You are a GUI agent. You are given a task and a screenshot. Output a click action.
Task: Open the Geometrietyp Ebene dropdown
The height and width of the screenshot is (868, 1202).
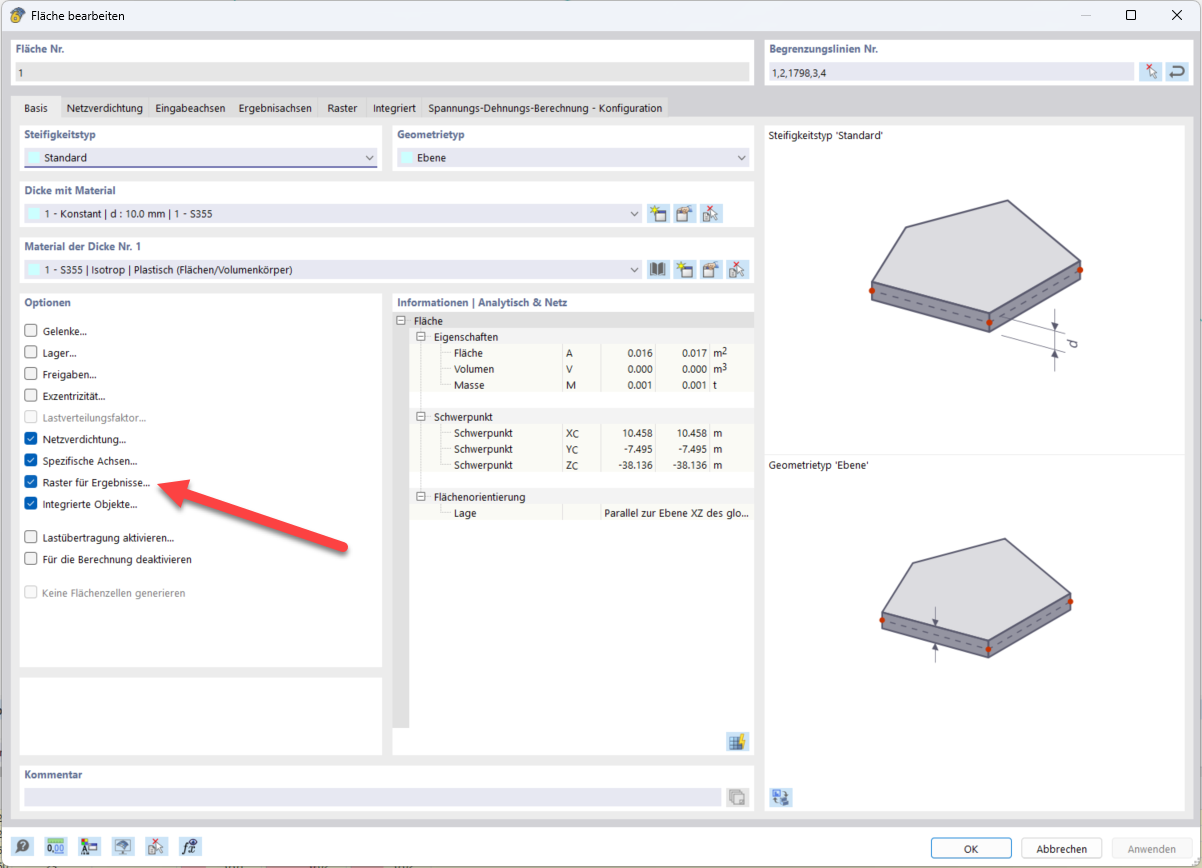coord(572,158)
